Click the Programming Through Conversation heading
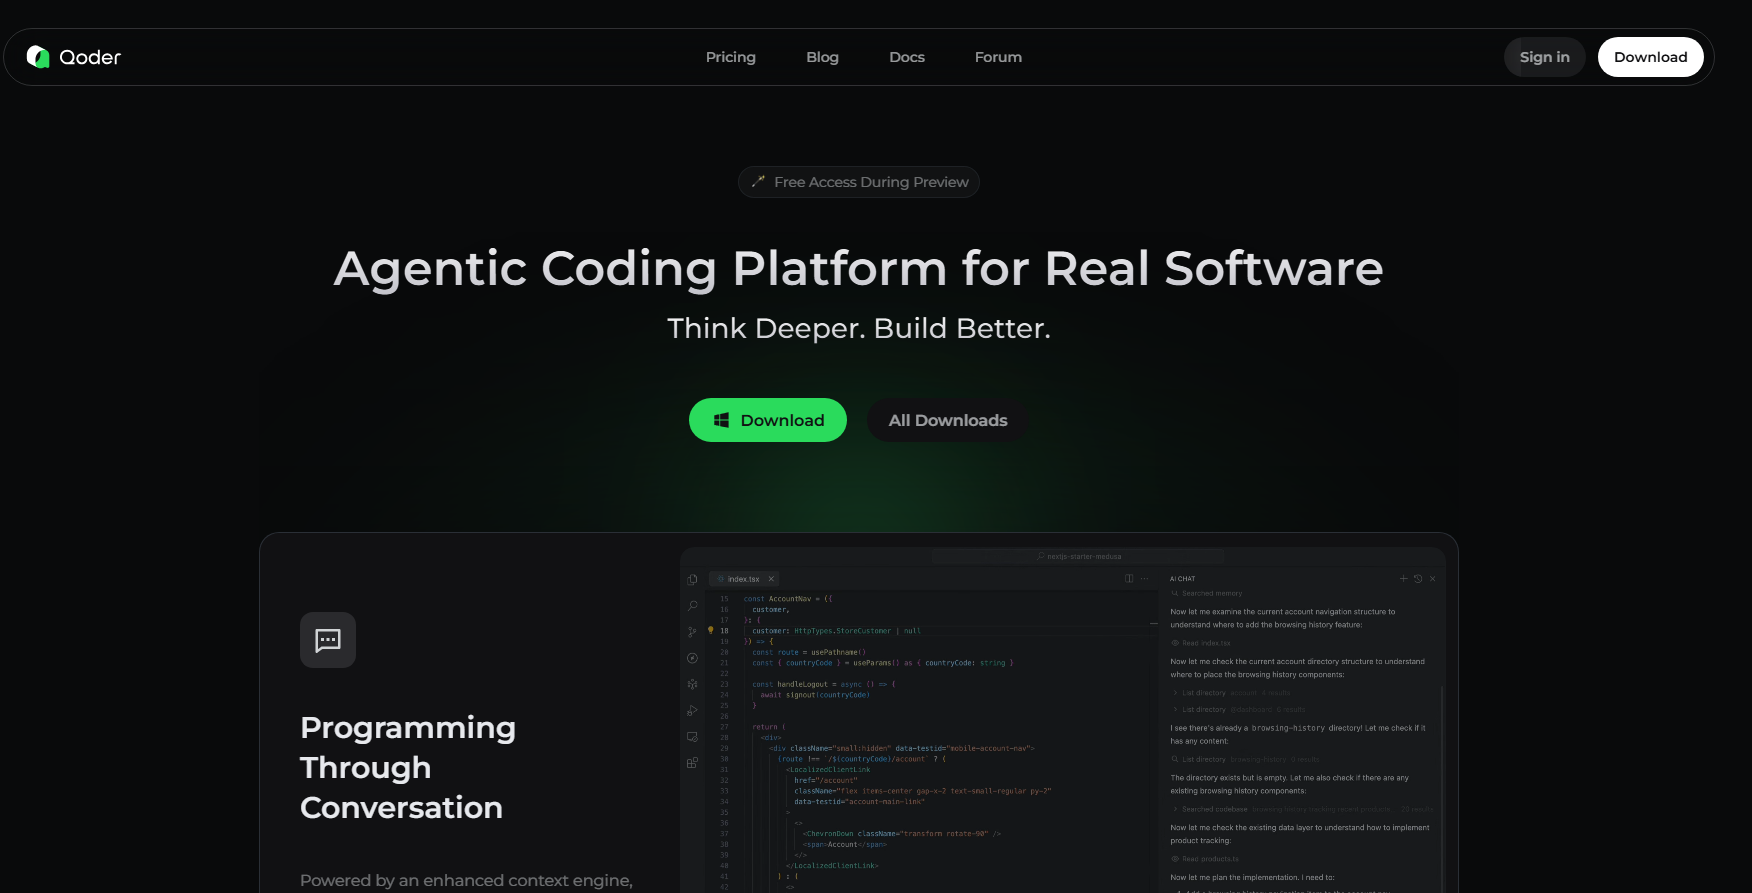Screen dimensions: 1752x893 pos(408,767)
